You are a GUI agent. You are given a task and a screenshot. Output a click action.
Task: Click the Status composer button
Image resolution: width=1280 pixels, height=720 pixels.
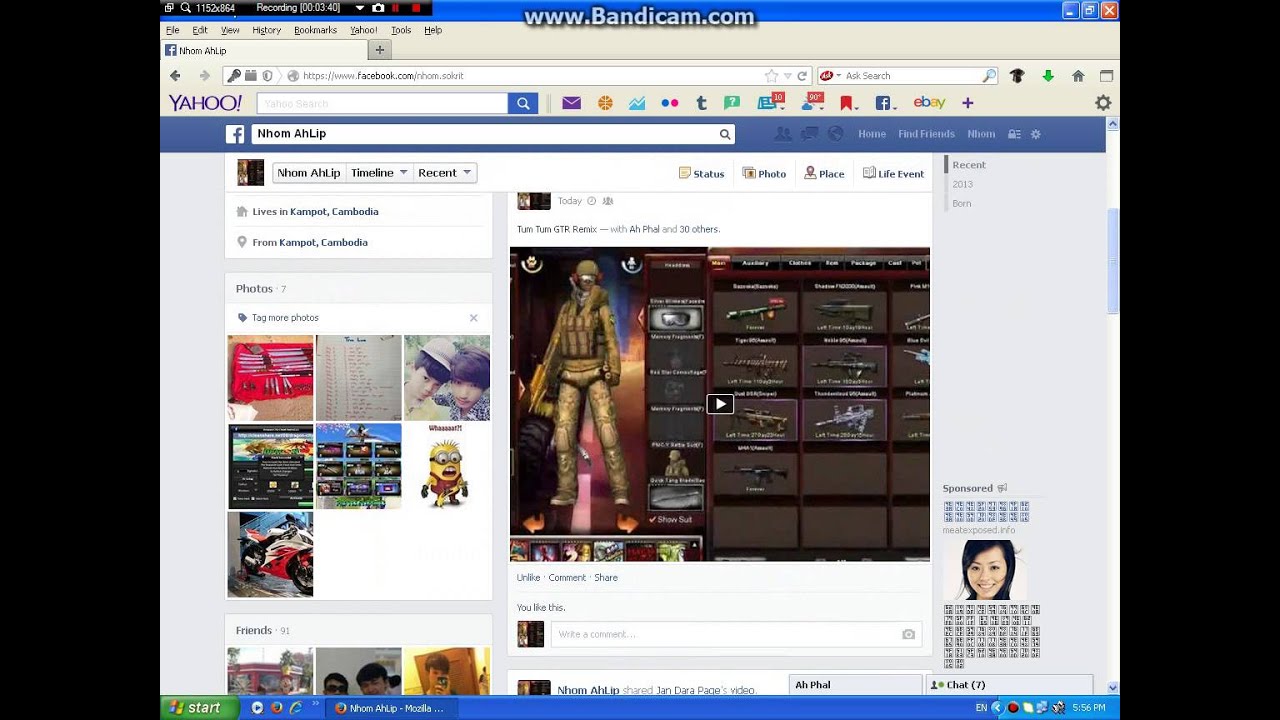point(702,174)
